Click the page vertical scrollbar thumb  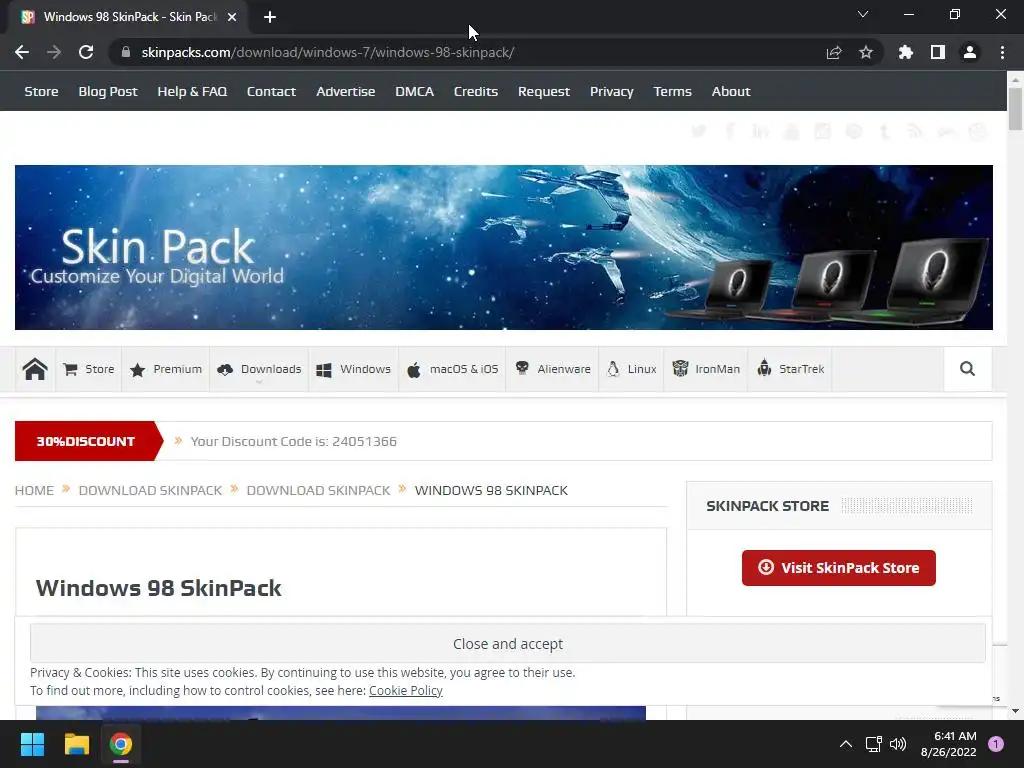[x=1015, y=108]
